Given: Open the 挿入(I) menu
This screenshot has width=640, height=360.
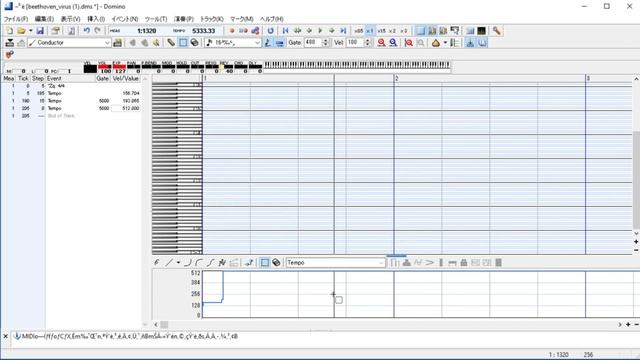Looking at the screenshot, I should [96, 19].
